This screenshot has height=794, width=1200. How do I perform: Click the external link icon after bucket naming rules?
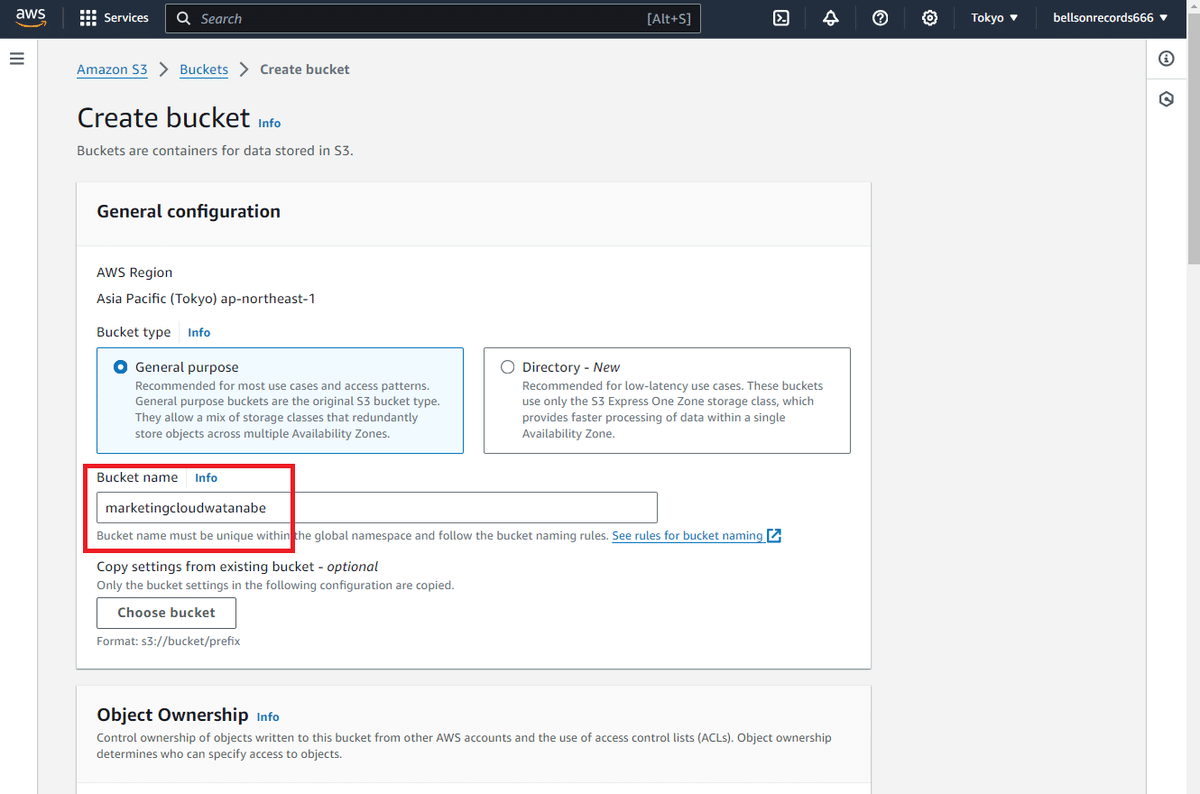point(774,536)
